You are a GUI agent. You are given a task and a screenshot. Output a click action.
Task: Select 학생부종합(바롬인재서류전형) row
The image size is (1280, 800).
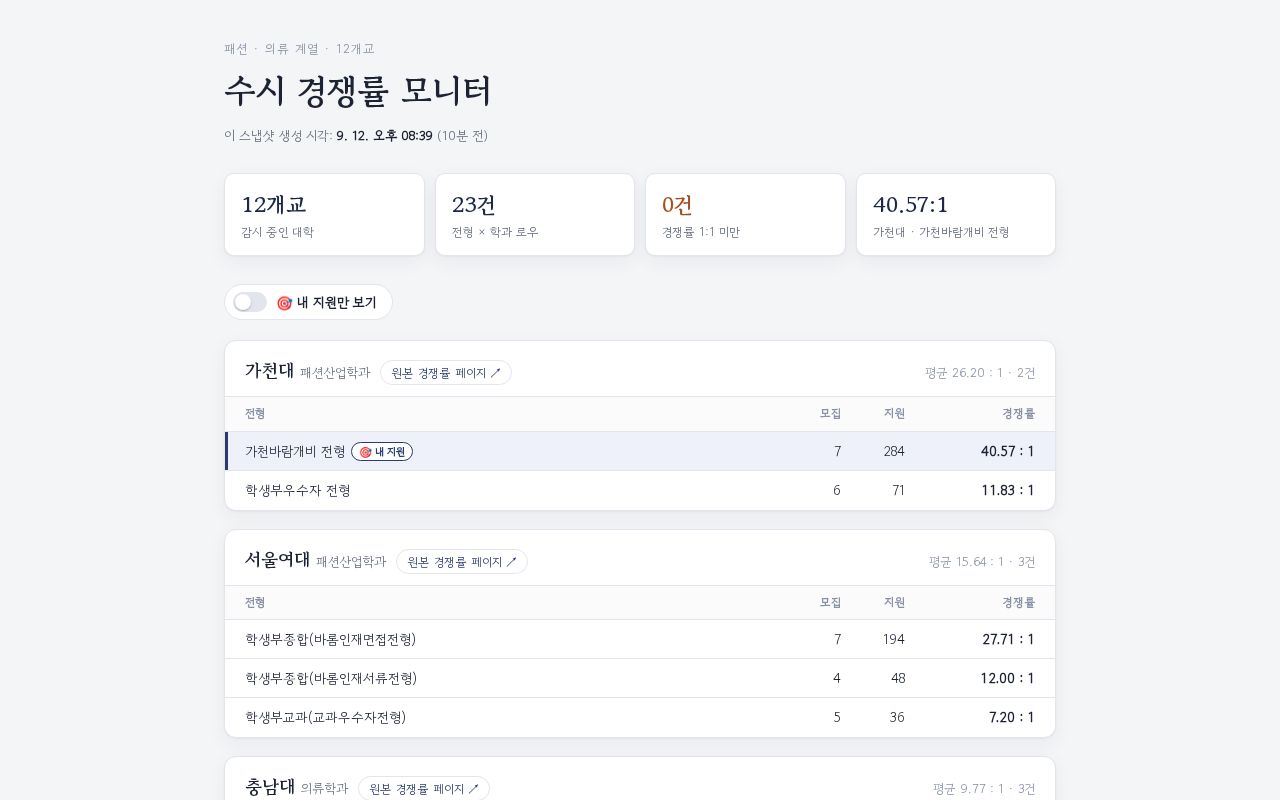[x=640, y=678]
